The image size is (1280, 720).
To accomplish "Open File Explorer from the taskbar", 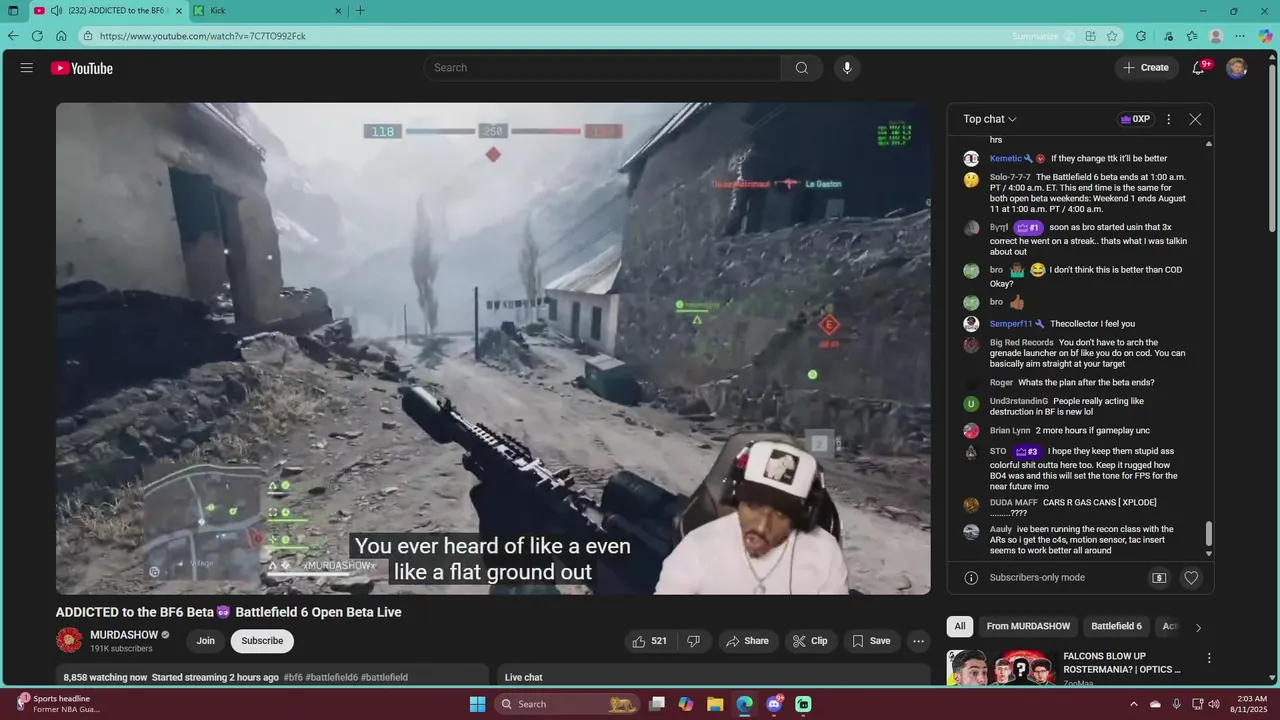I will coord(715,704).
